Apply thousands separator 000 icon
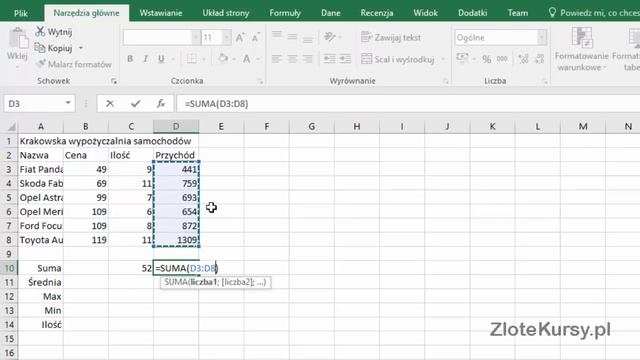This screenshot has height=360, width=640. [x=502, y=59]
